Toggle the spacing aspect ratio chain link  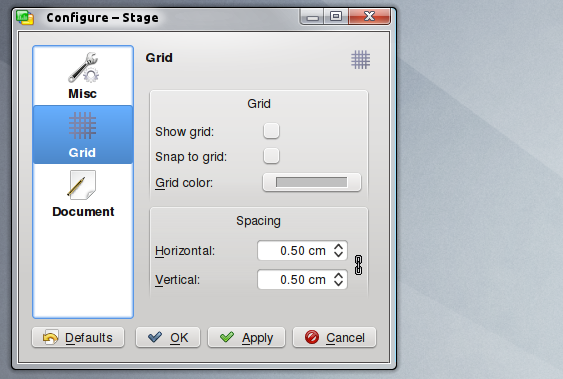click(x=358, y=265)
